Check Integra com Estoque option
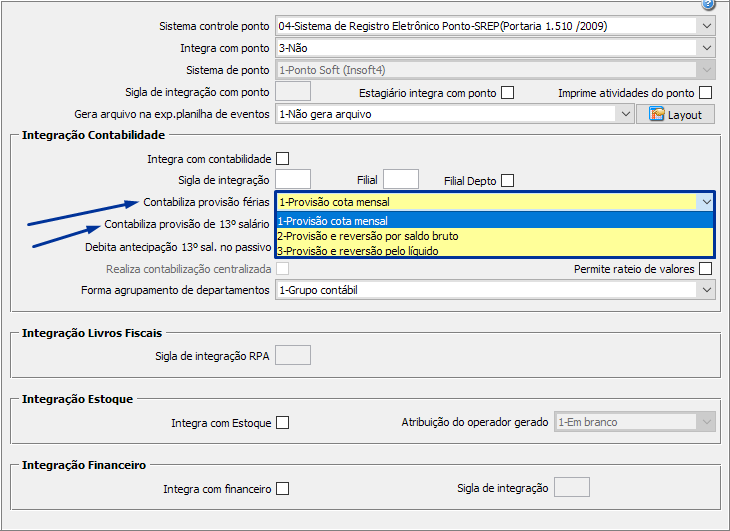The height and width of the screenshot is (531, 730). (x=283, y=423)
